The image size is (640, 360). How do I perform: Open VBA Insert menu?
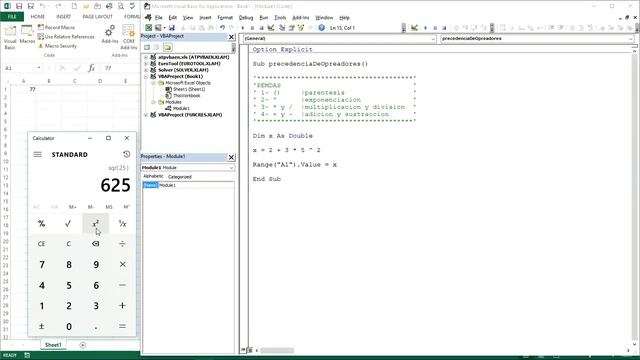click(205, 18)
